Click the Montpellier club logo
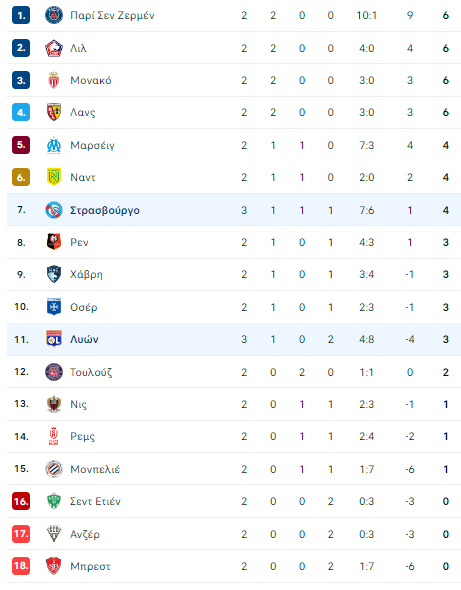Viewport: 461px width, 590px height. click(x=54, y=469)
